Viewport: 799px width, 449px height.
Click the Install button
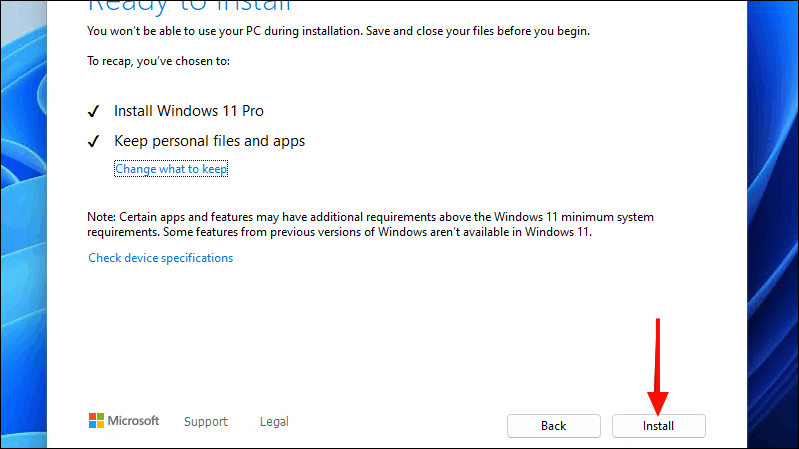[658, 426]
